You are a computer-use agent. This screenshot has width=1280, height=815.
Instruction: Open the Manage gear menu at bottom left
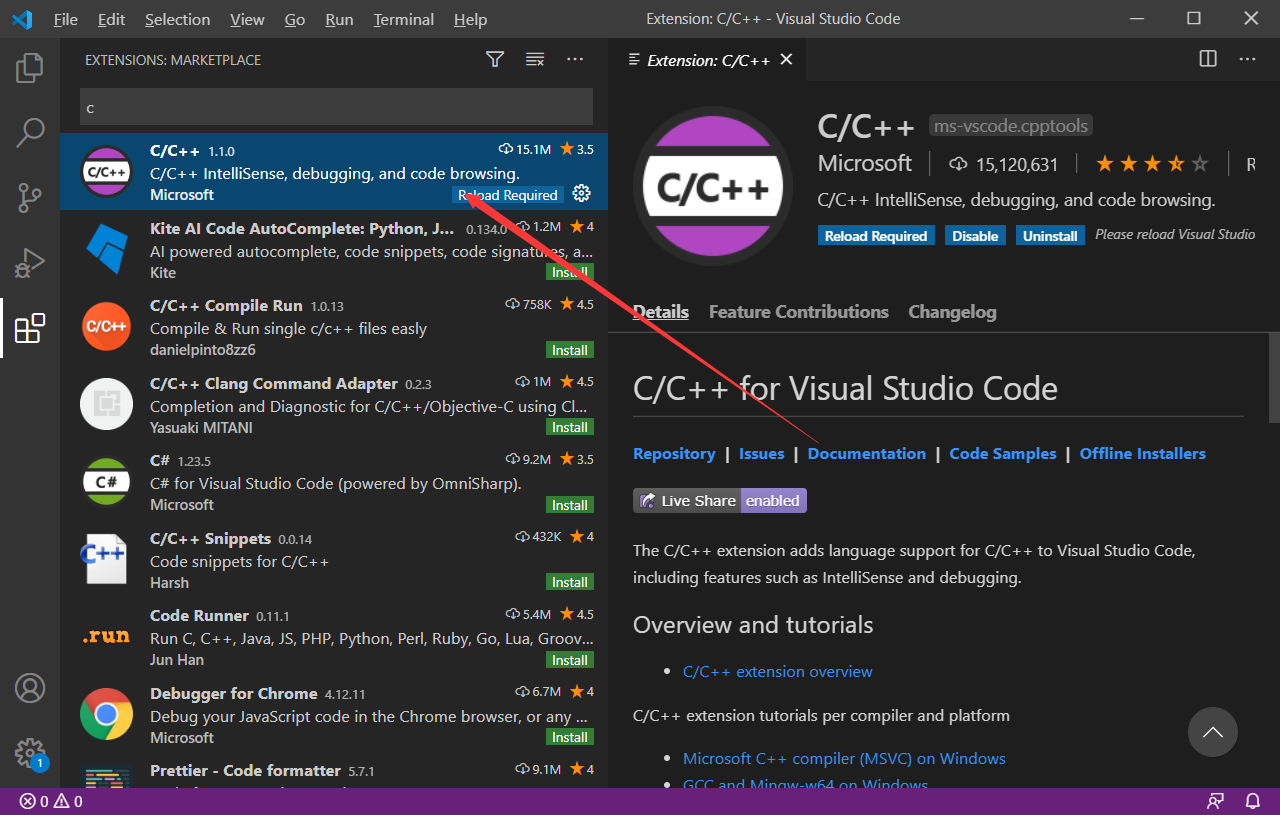point(30,752)
